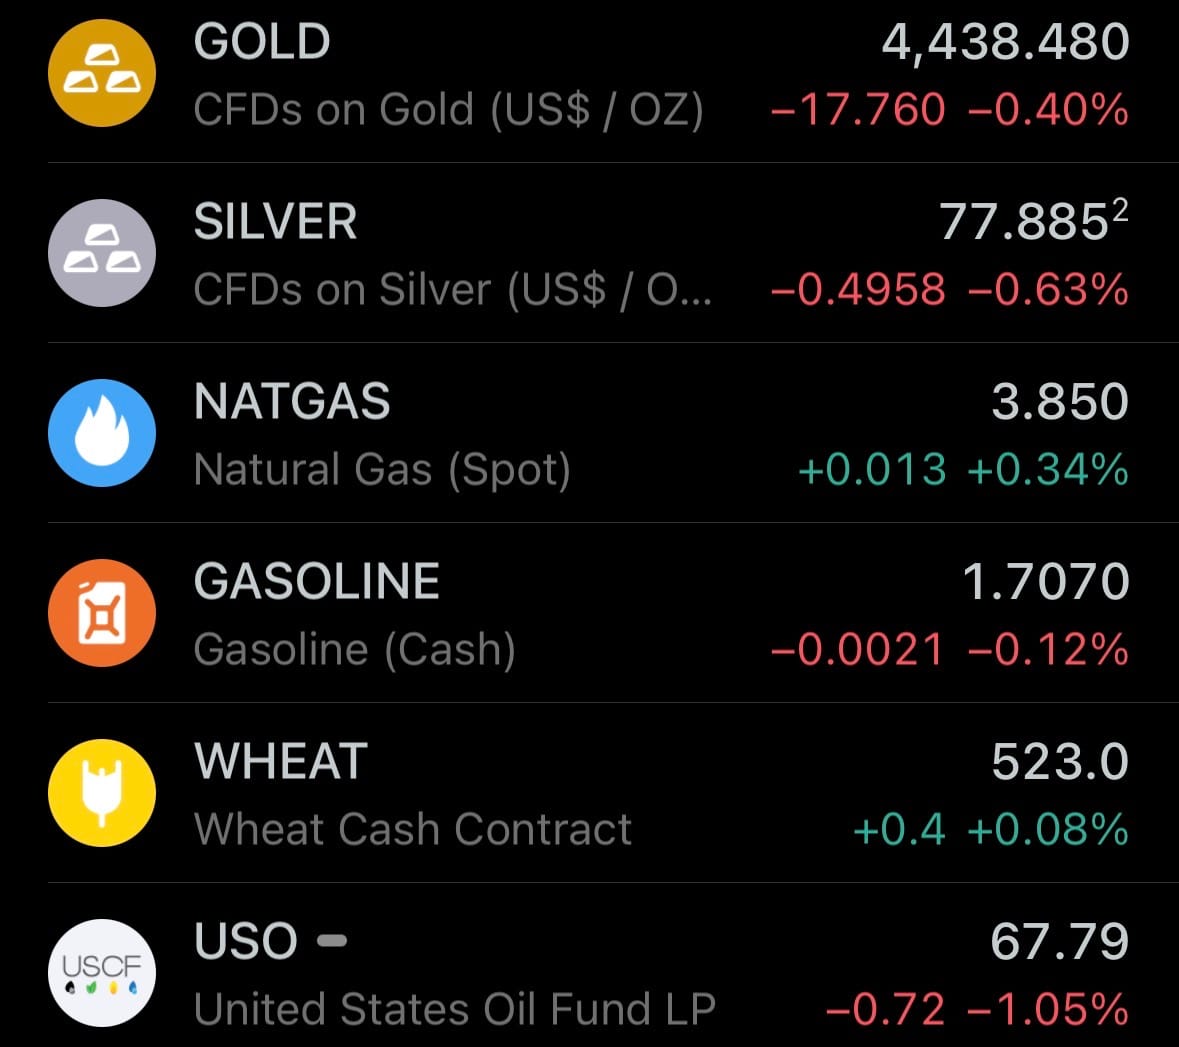Open Natural Gas (Spot) description
1179x1047 pixels.
tap(382, 470)
